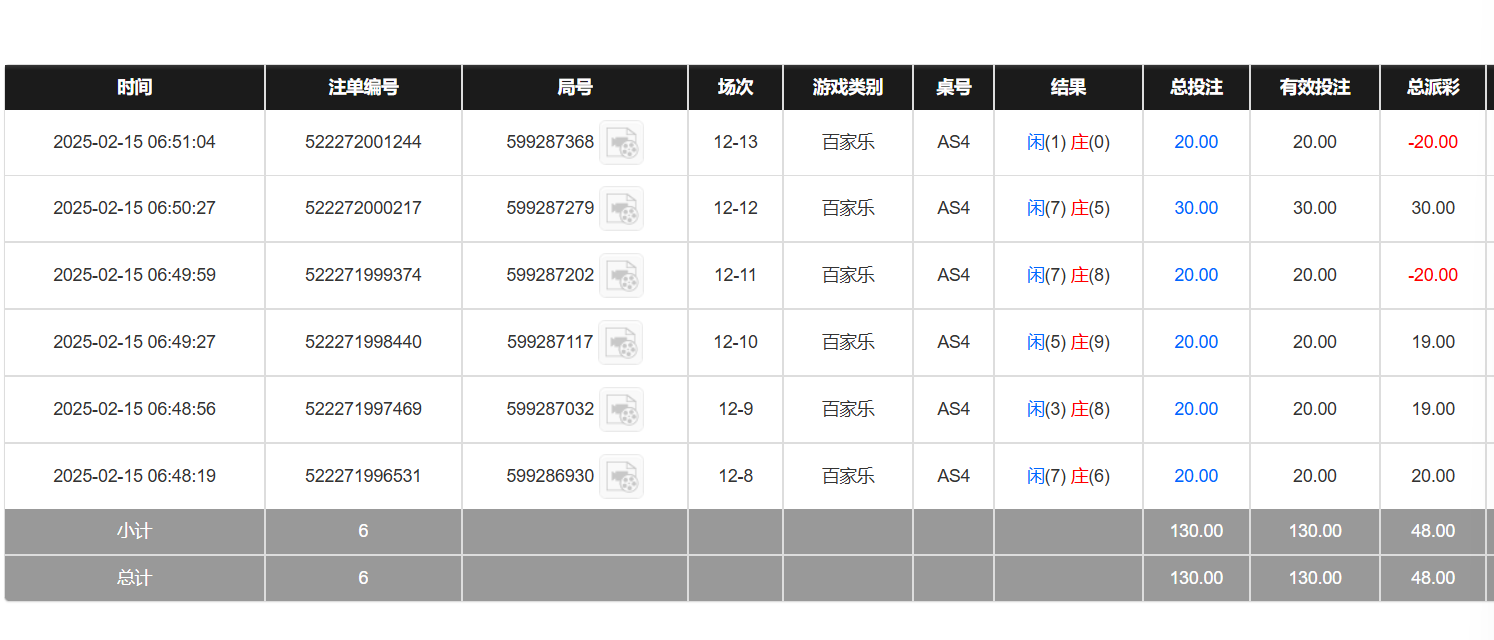Click the red -20.00 payout in session 12-11 row
Image resolution: width=1494 pixels, height=640 pixels.
pos(1433,275)
